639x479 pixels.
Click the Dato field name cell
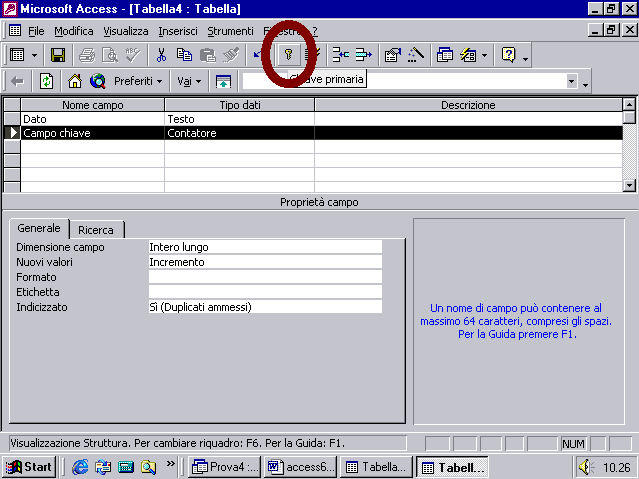click(x=93, y=119)
